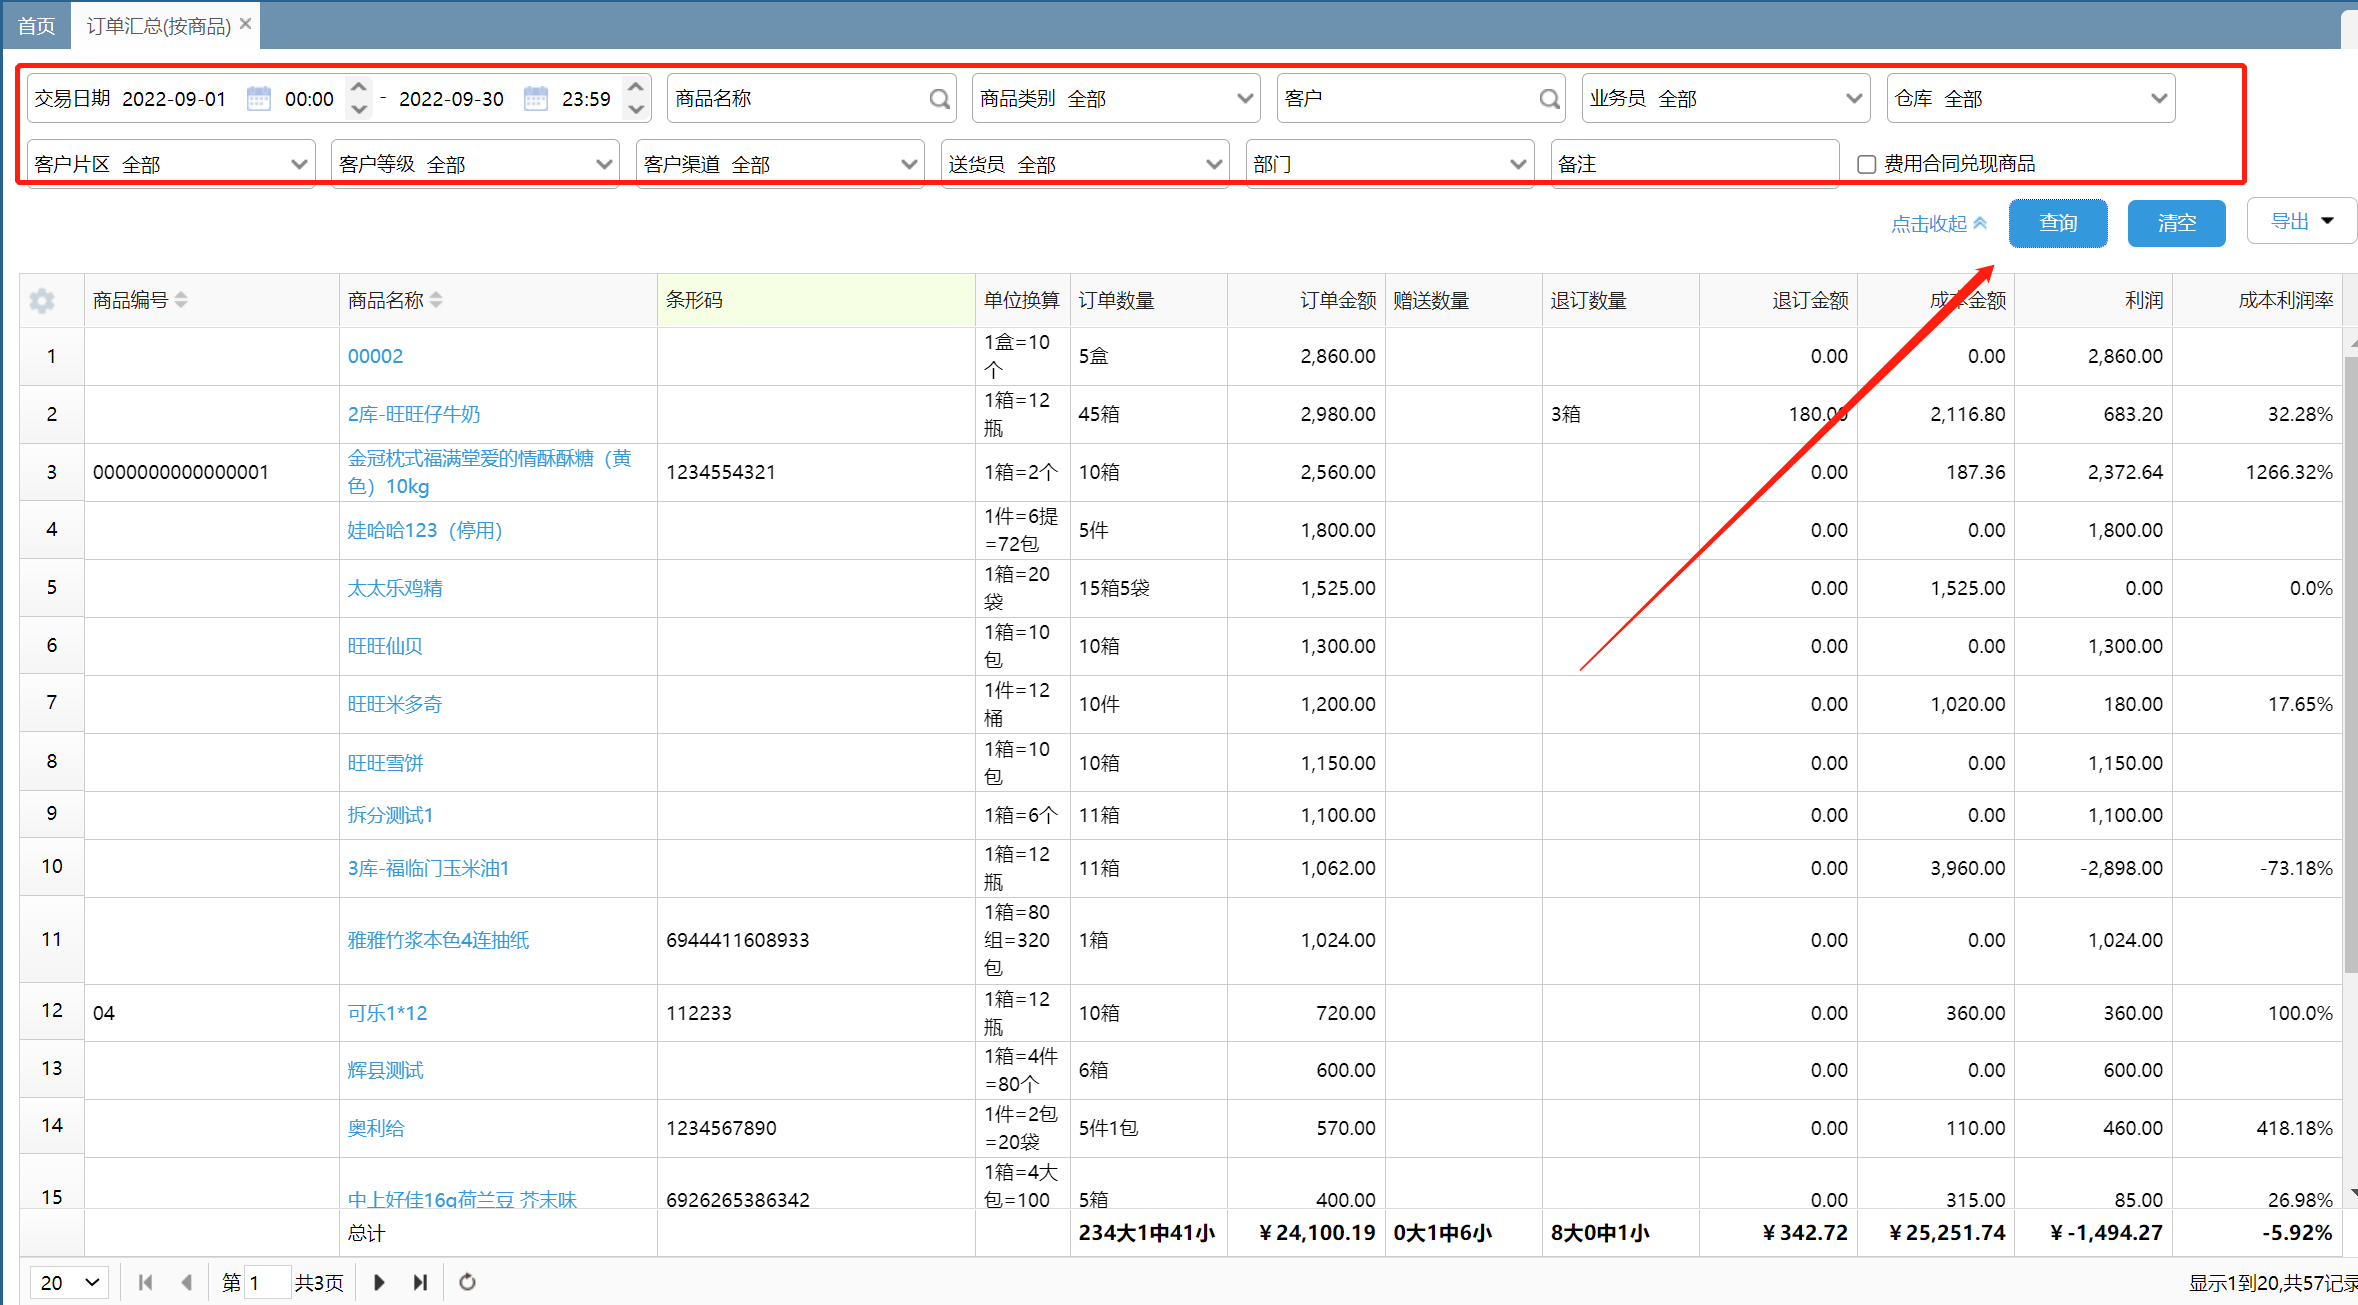Screen dimensions: 2358x1305
Task: Open table column settings gear
Action: coord(42,300)
